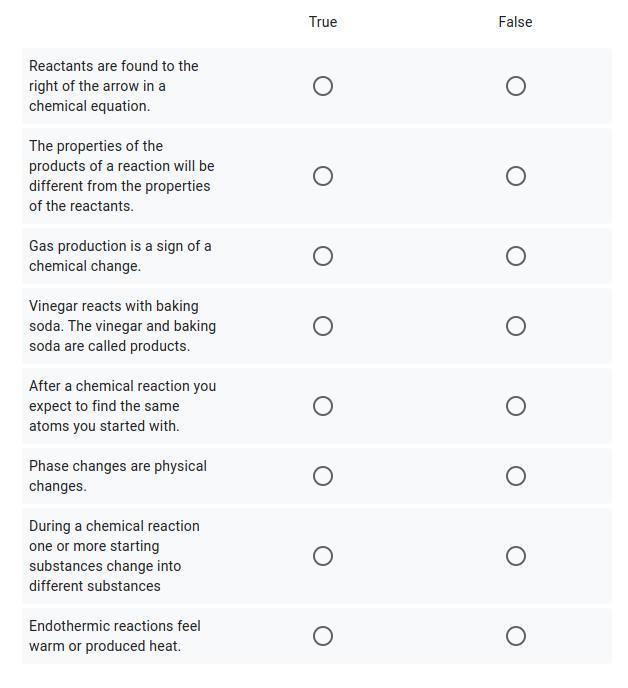Select False for 'Endothermic reactions feel warm'
Viewport: 628px width, 688px height.
point(516,636)
